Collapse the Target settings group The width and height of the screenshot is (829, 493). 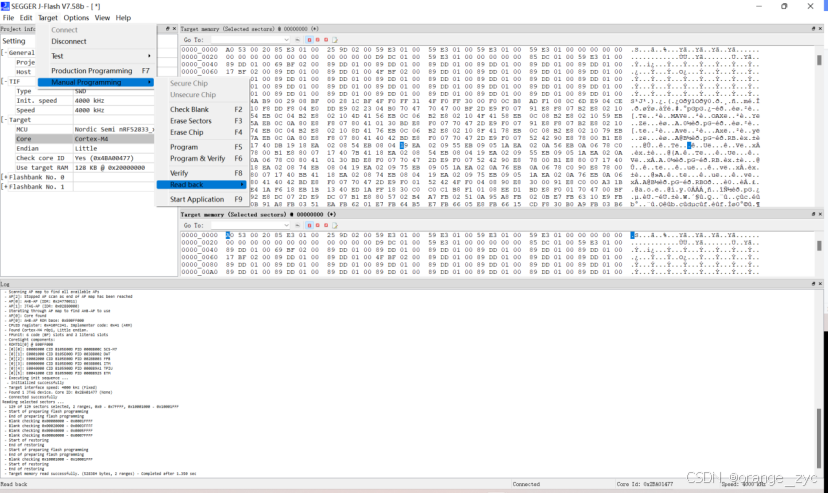[x=4, y=120]
